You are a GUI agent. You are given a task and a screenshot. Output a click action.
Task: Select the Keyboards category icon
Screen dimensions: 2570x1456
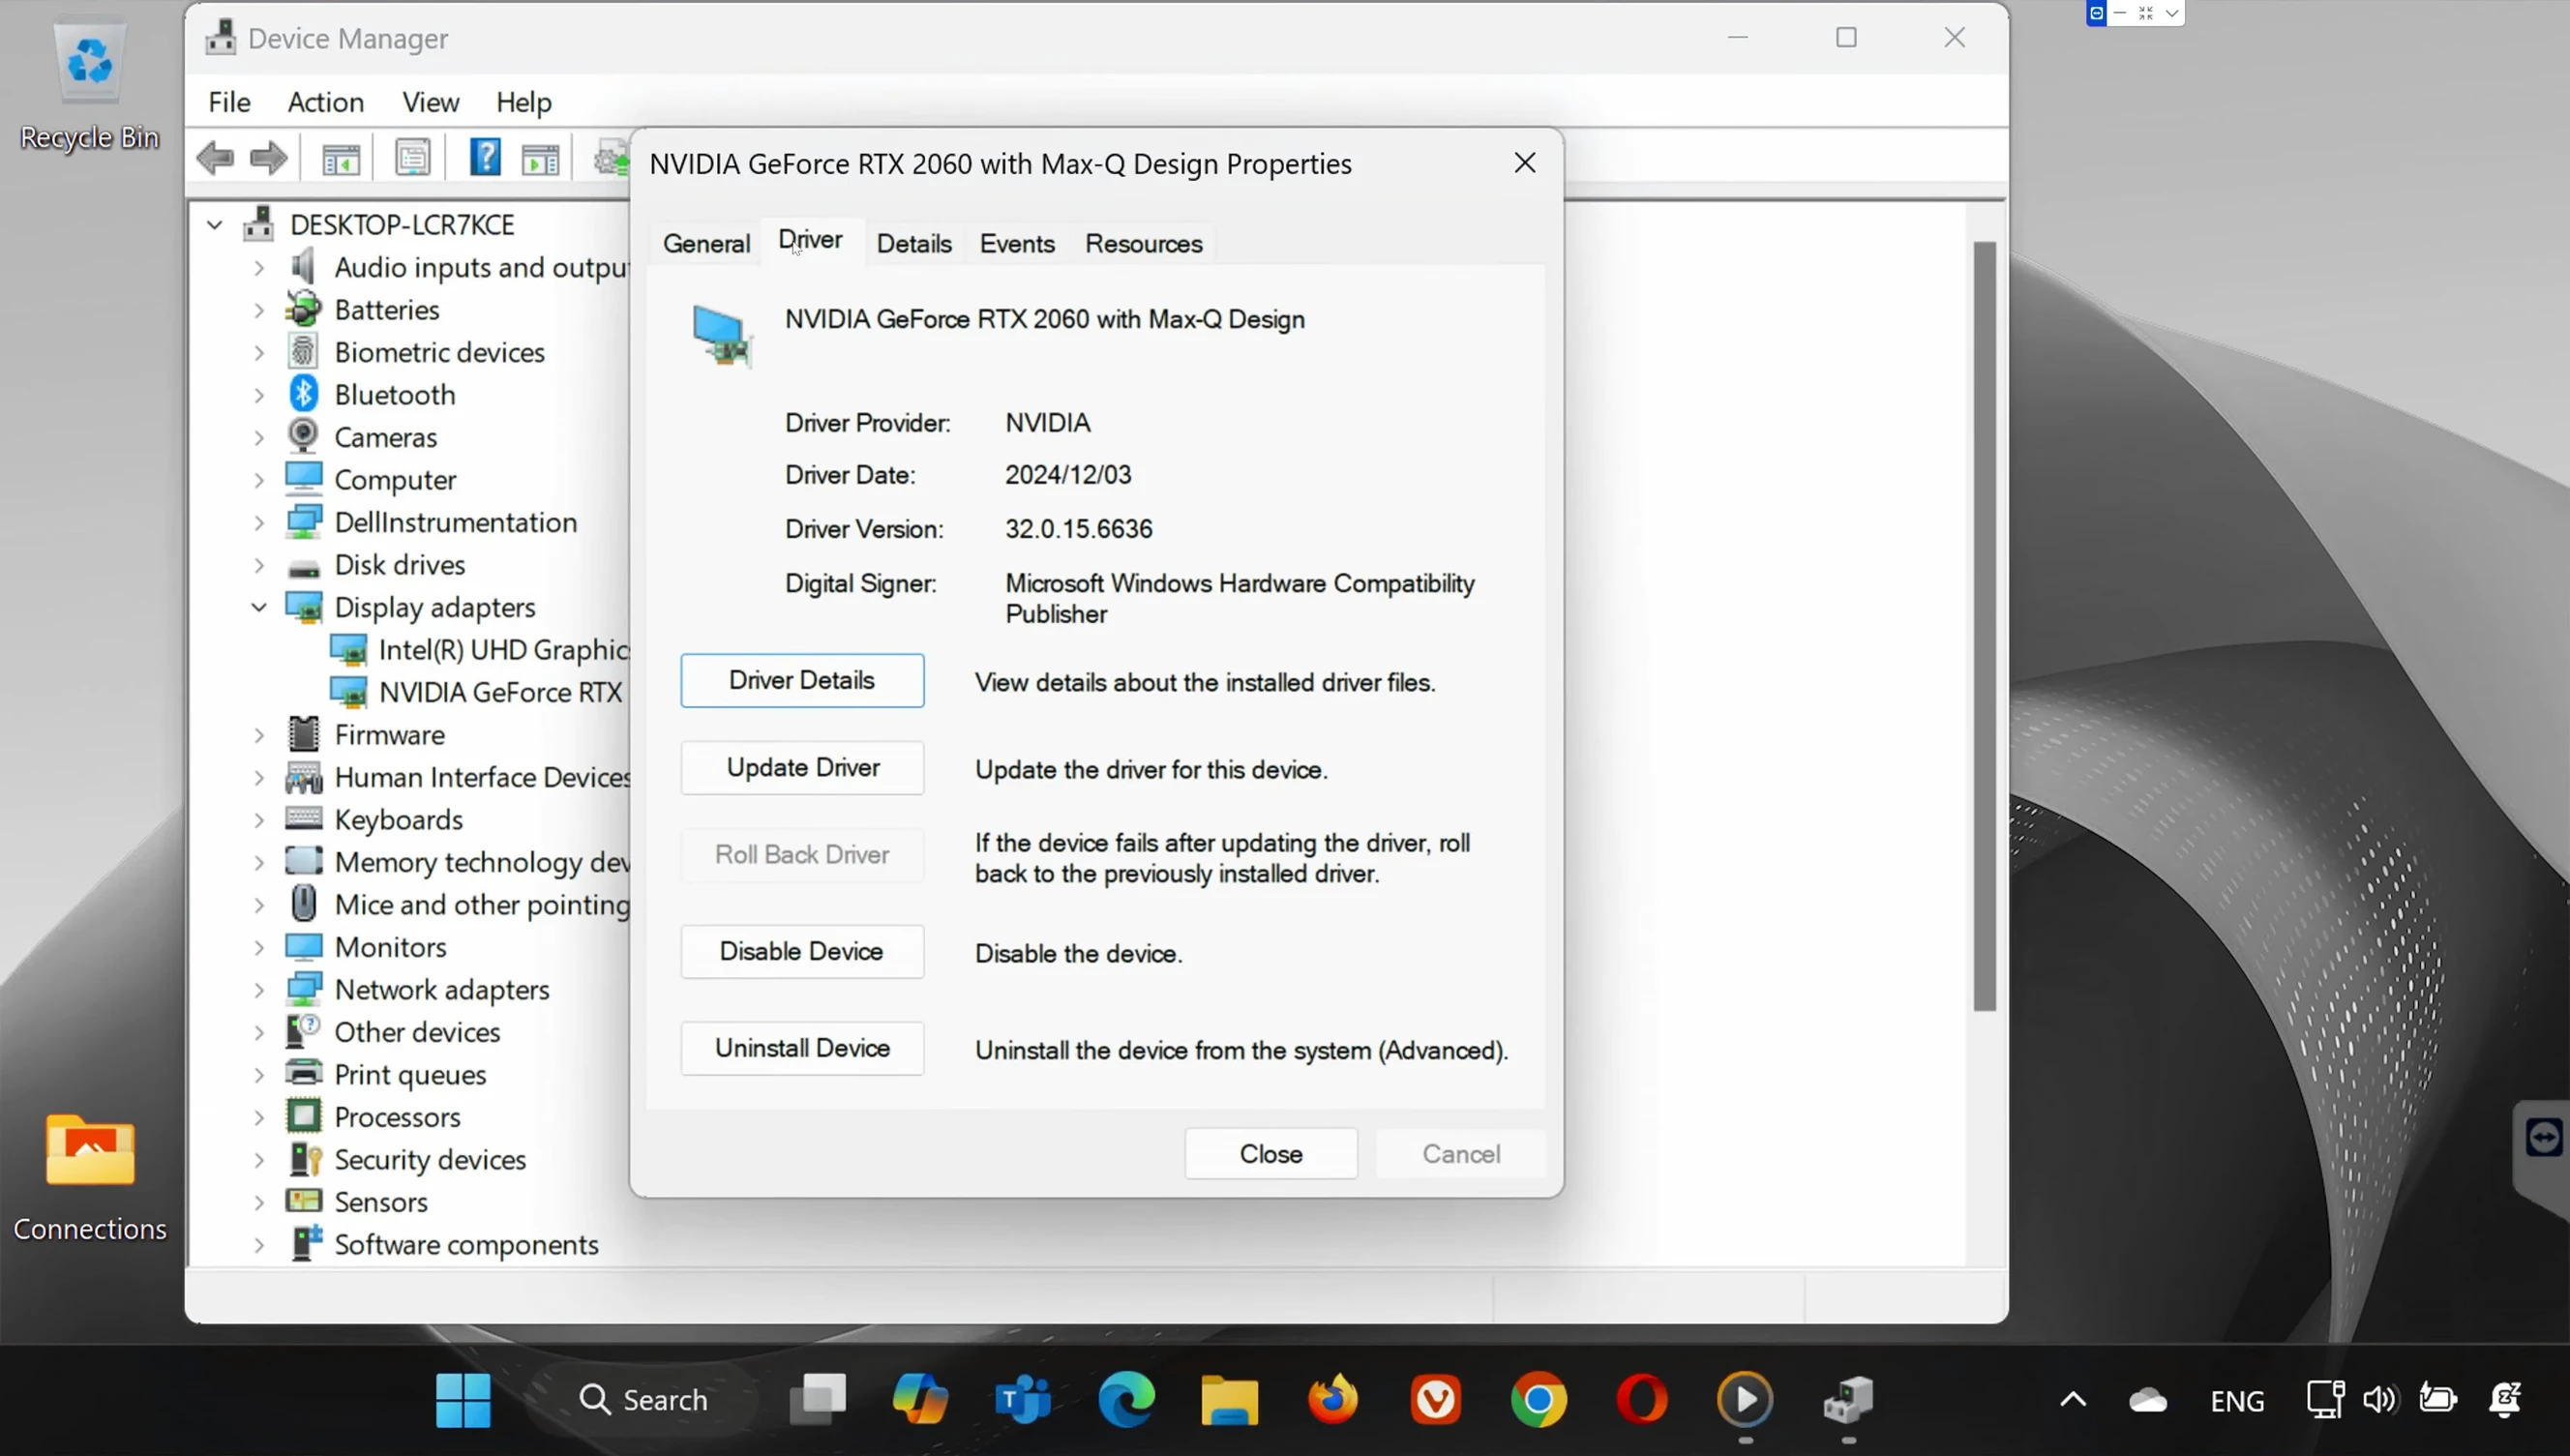303,819
